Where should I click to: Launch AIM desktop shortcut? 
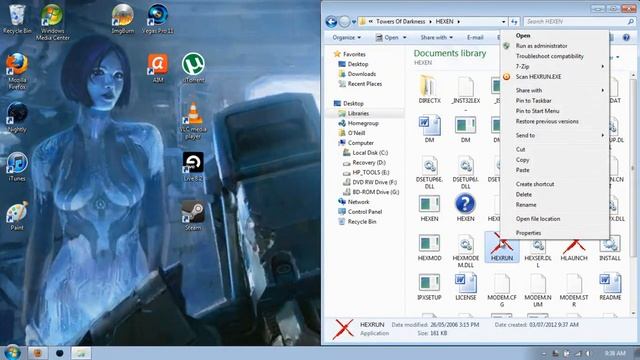[158, 69]
